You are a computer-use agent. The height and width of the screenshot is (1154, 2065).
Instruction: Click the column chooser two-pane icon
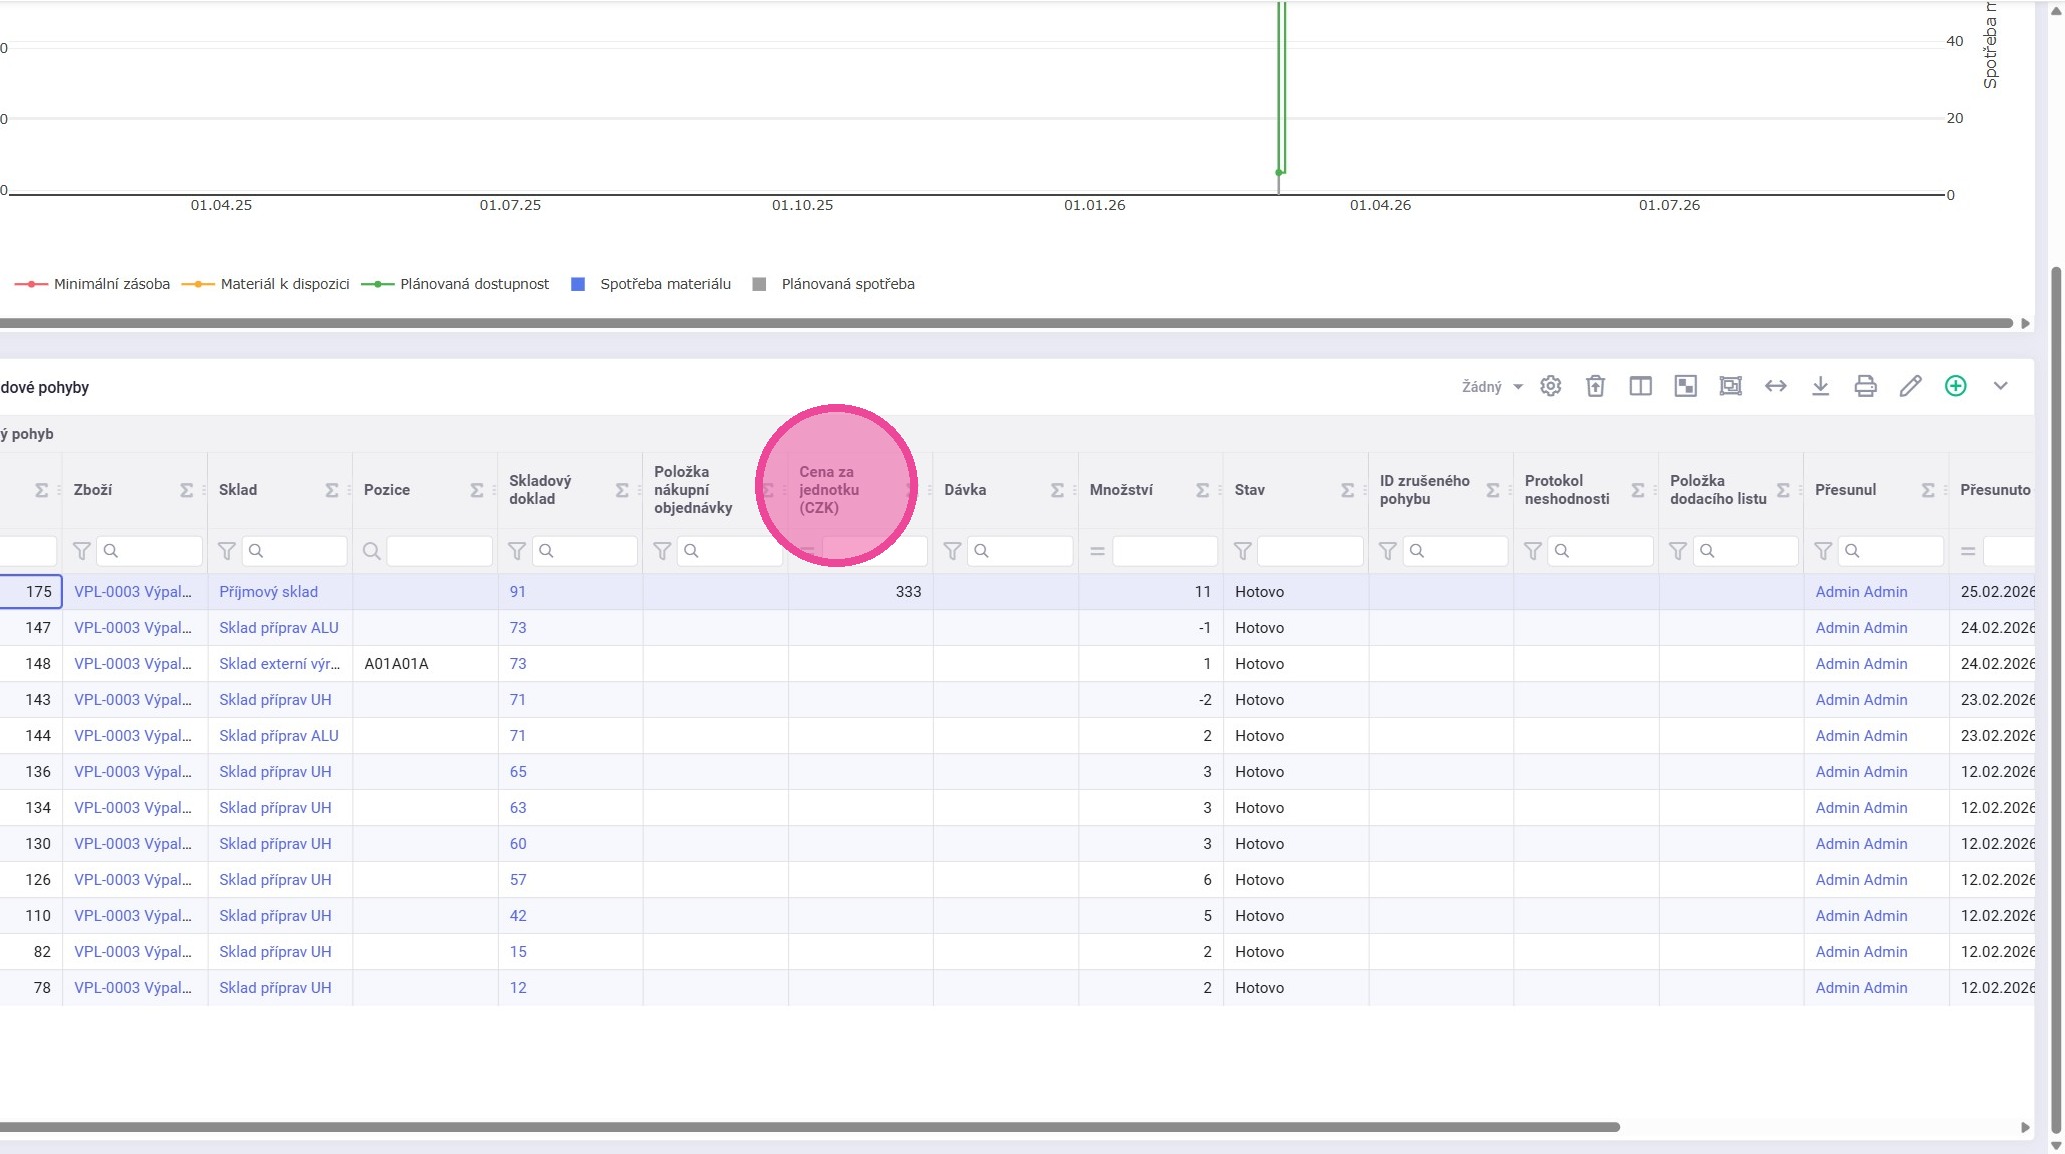pyautogui.click(x=1640, y=386)
